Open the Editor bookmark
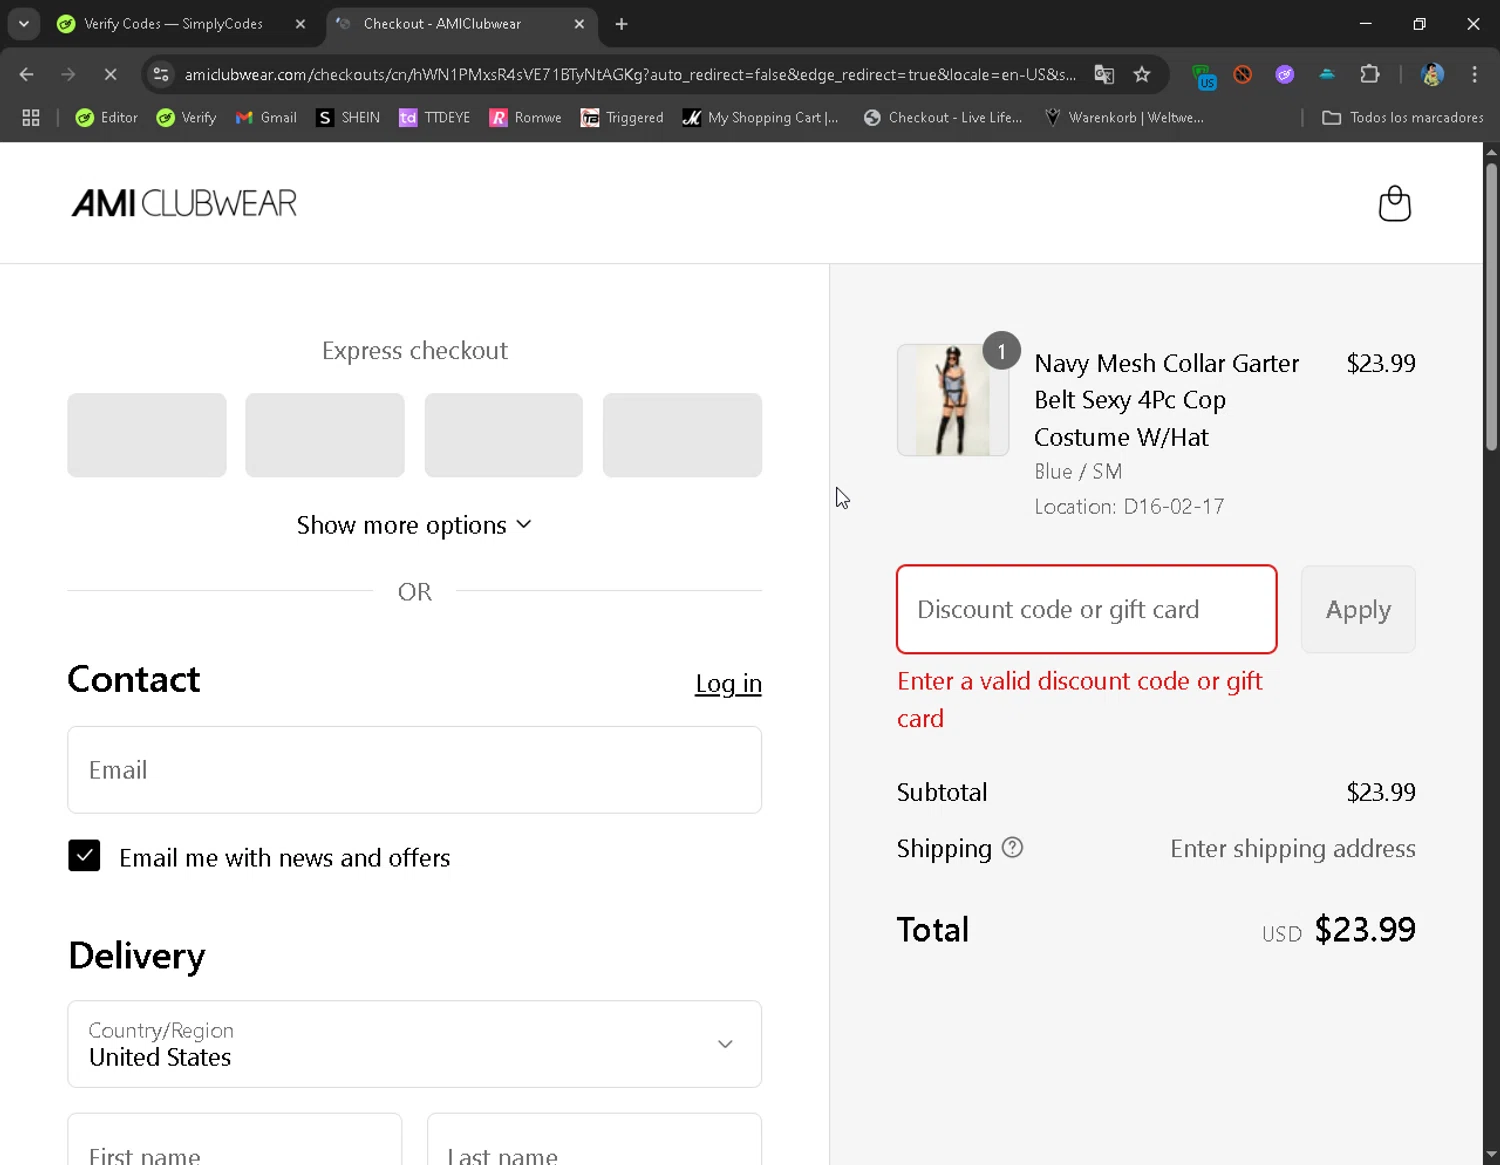Screen dimensions: 1500x1165 tap(107, 118)
